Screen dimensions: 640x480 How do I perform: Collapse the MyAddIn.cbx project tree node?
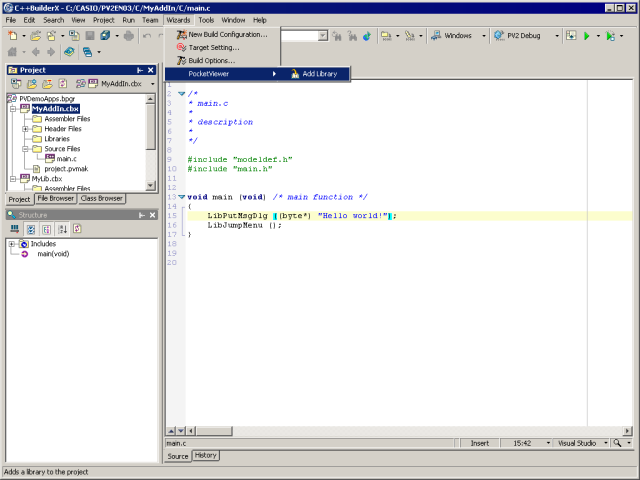13,109
